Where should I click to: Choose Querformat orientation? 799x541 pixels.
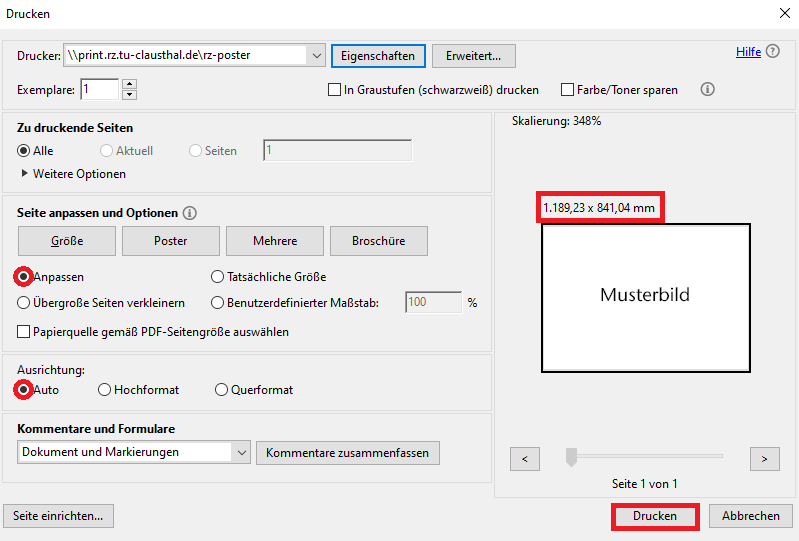coord(221,390)
